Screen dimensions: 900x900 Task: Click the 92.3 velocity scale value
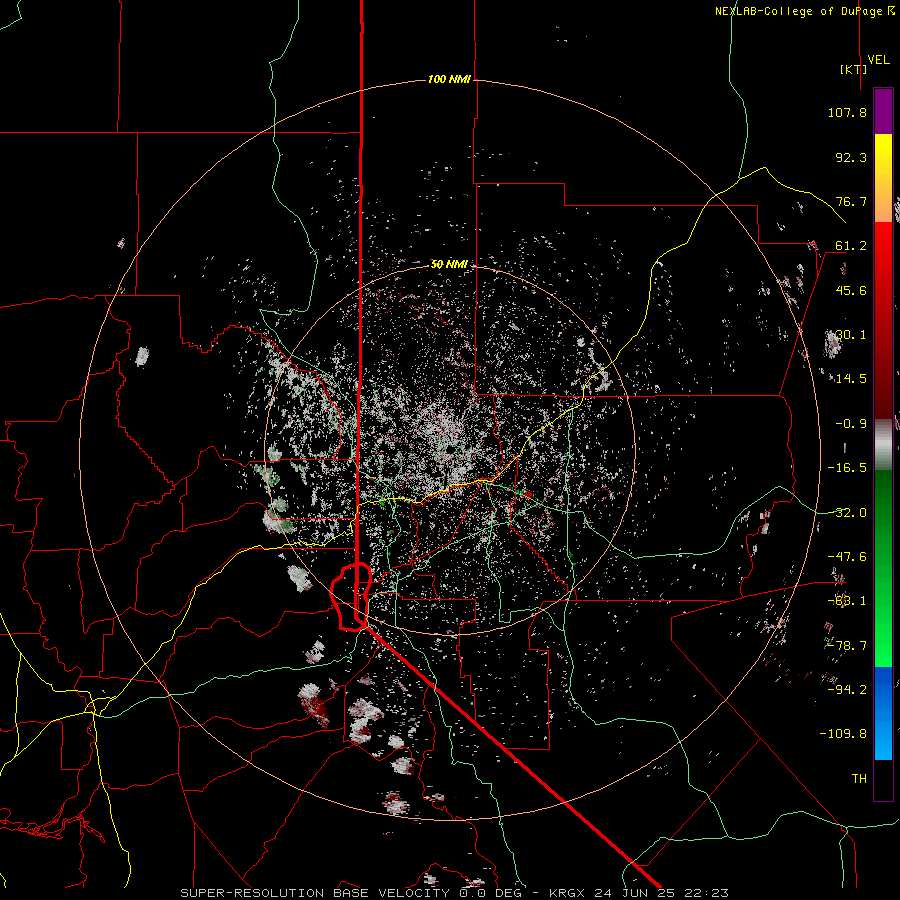point(851,157)
